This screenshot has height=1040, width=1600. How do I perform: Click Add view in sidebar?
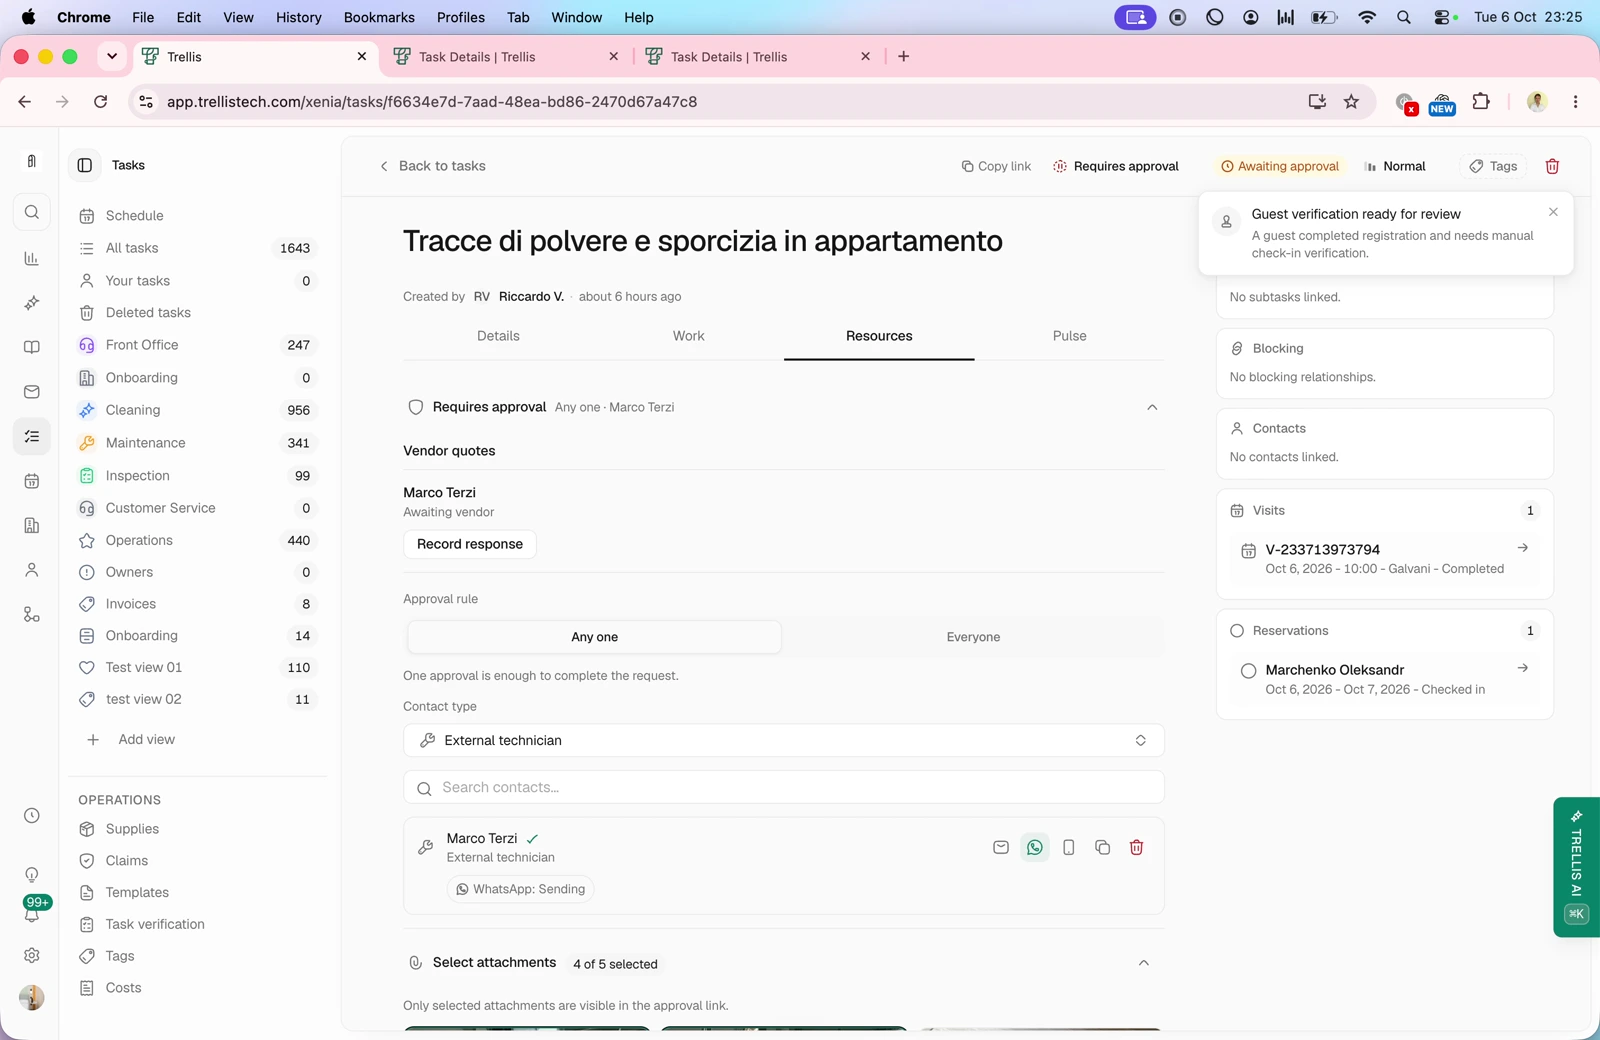pyautogui.click(x=131, y=739)
